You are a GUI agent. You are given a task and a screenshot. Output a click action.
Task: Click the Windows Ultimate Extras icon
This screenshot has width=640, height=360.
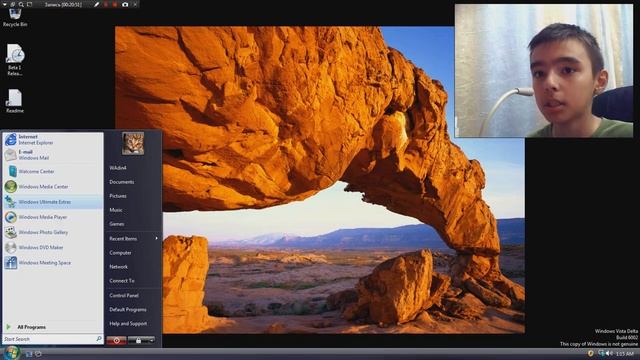tap(11, 202)
